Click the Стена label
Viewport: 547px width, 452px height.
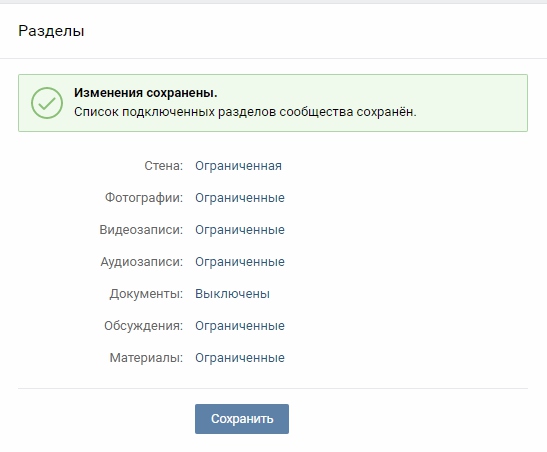pyautogui.click(x=164, y=166)
